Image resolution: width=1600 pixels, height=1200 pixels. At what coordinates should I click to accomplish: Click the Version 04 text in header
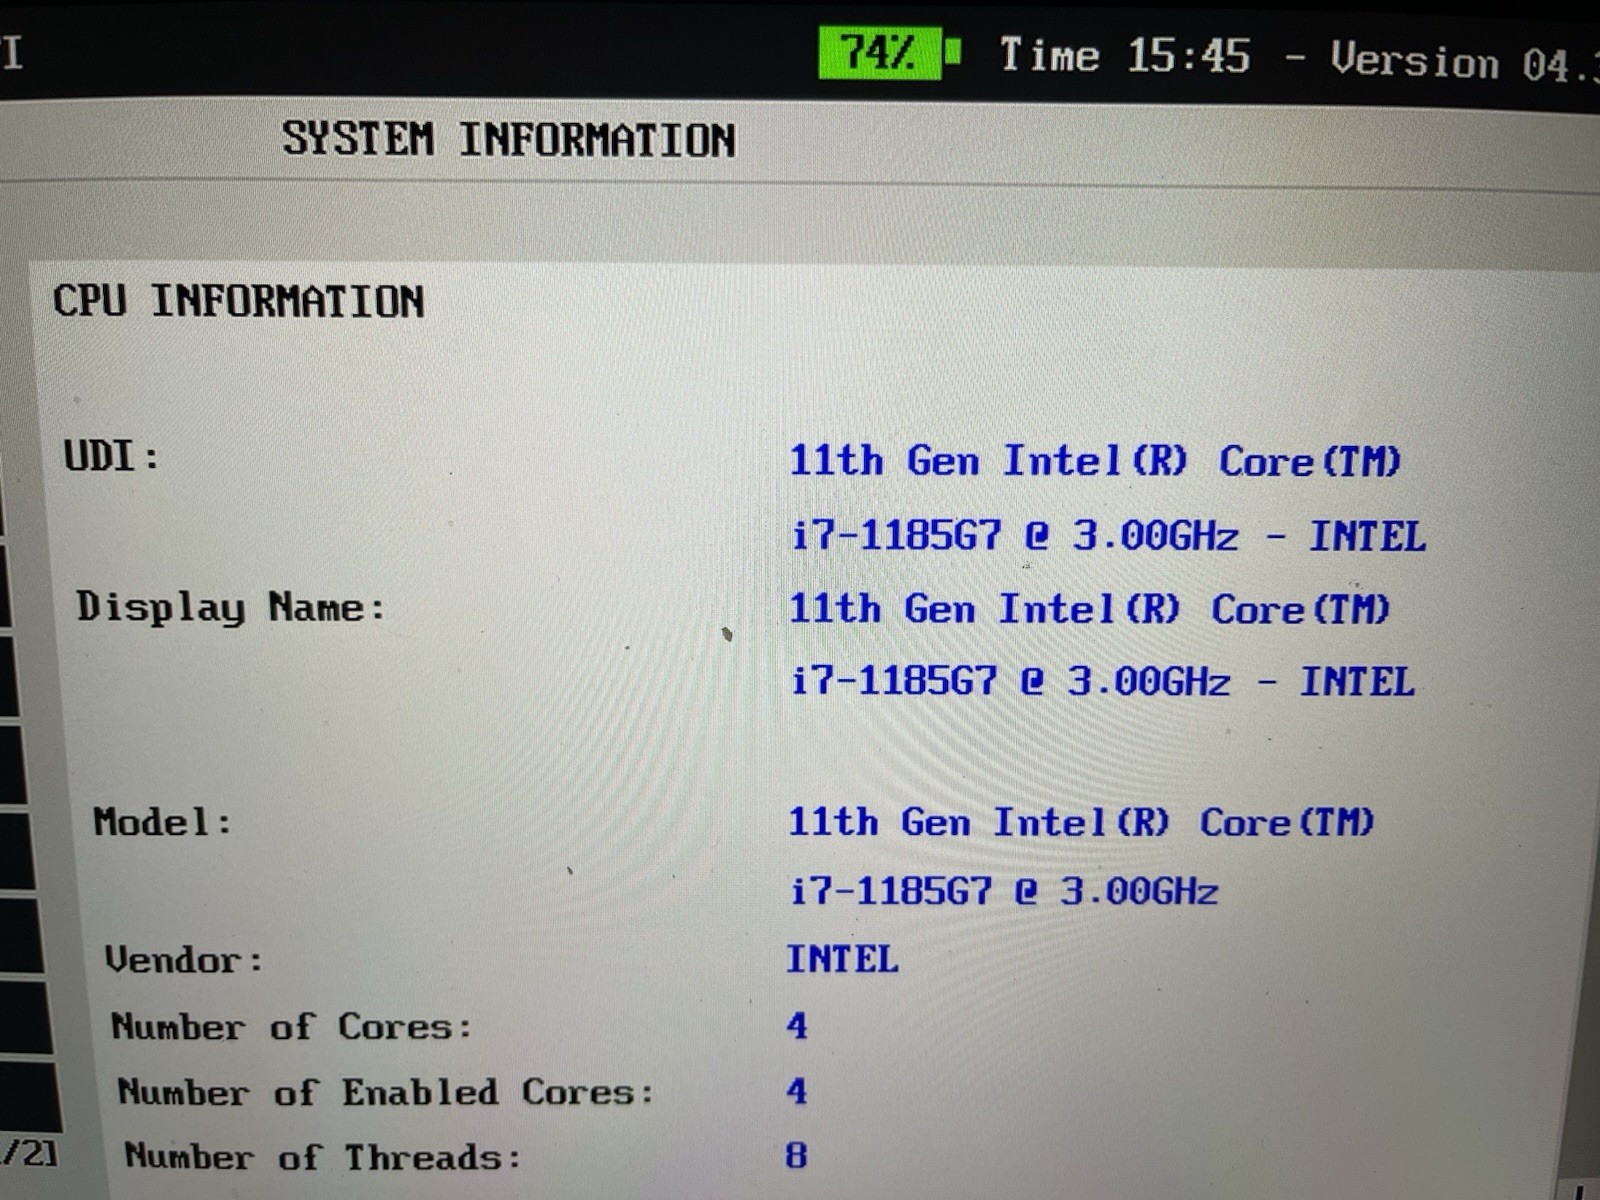tap(1464, 62)
